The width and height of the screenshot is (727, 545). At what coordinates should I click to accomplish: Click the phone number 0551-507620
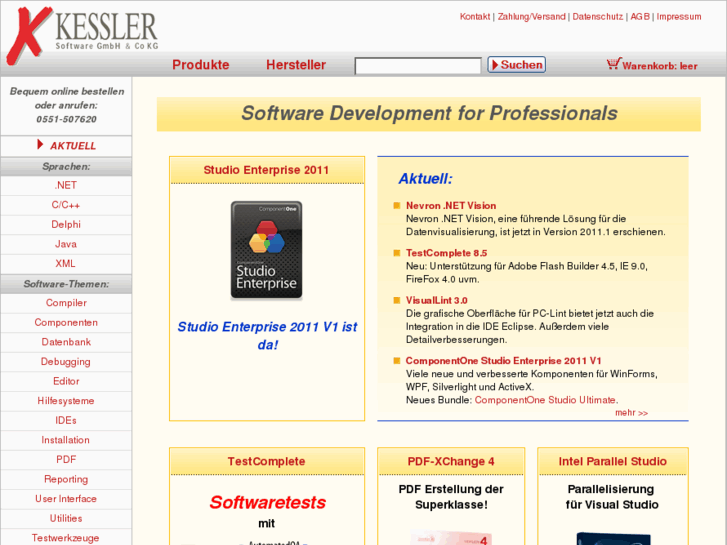66,119
